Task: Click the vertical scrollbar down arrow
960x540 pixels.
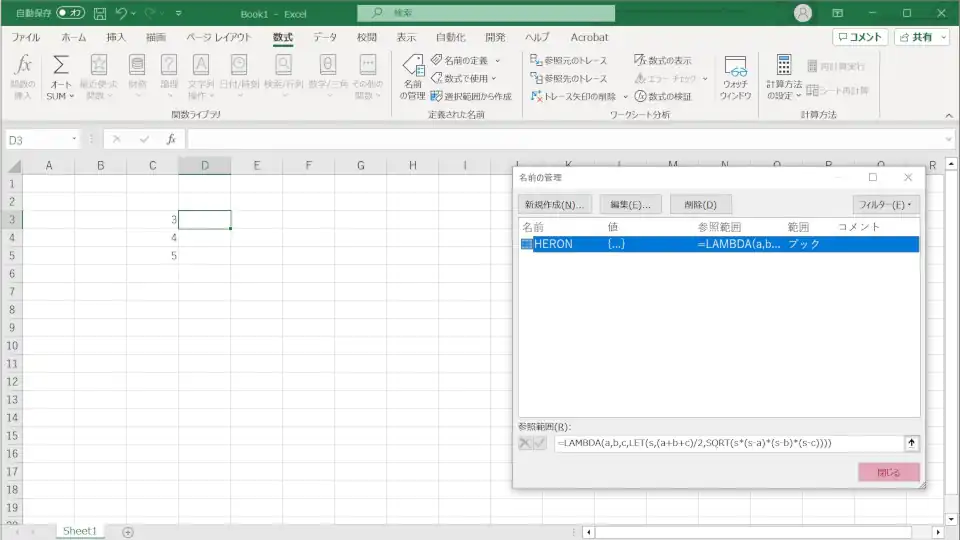Action: point(951,519)
